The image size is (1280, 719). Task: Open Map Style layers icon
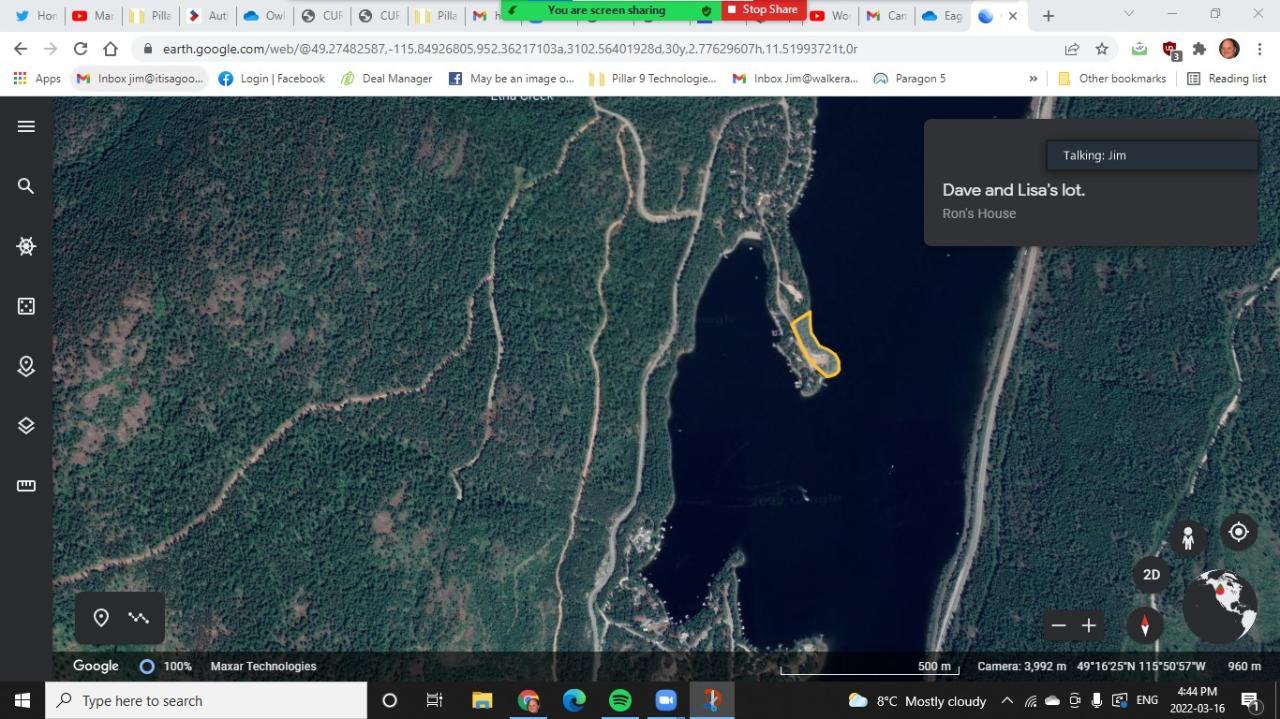tap(26, 426)
